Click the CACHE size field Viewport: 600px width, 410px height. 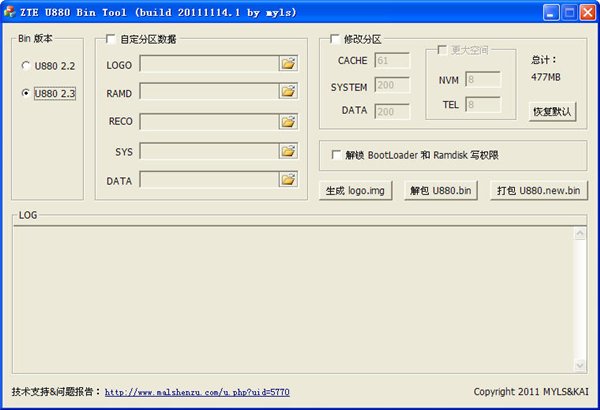[x=392, y=60]
